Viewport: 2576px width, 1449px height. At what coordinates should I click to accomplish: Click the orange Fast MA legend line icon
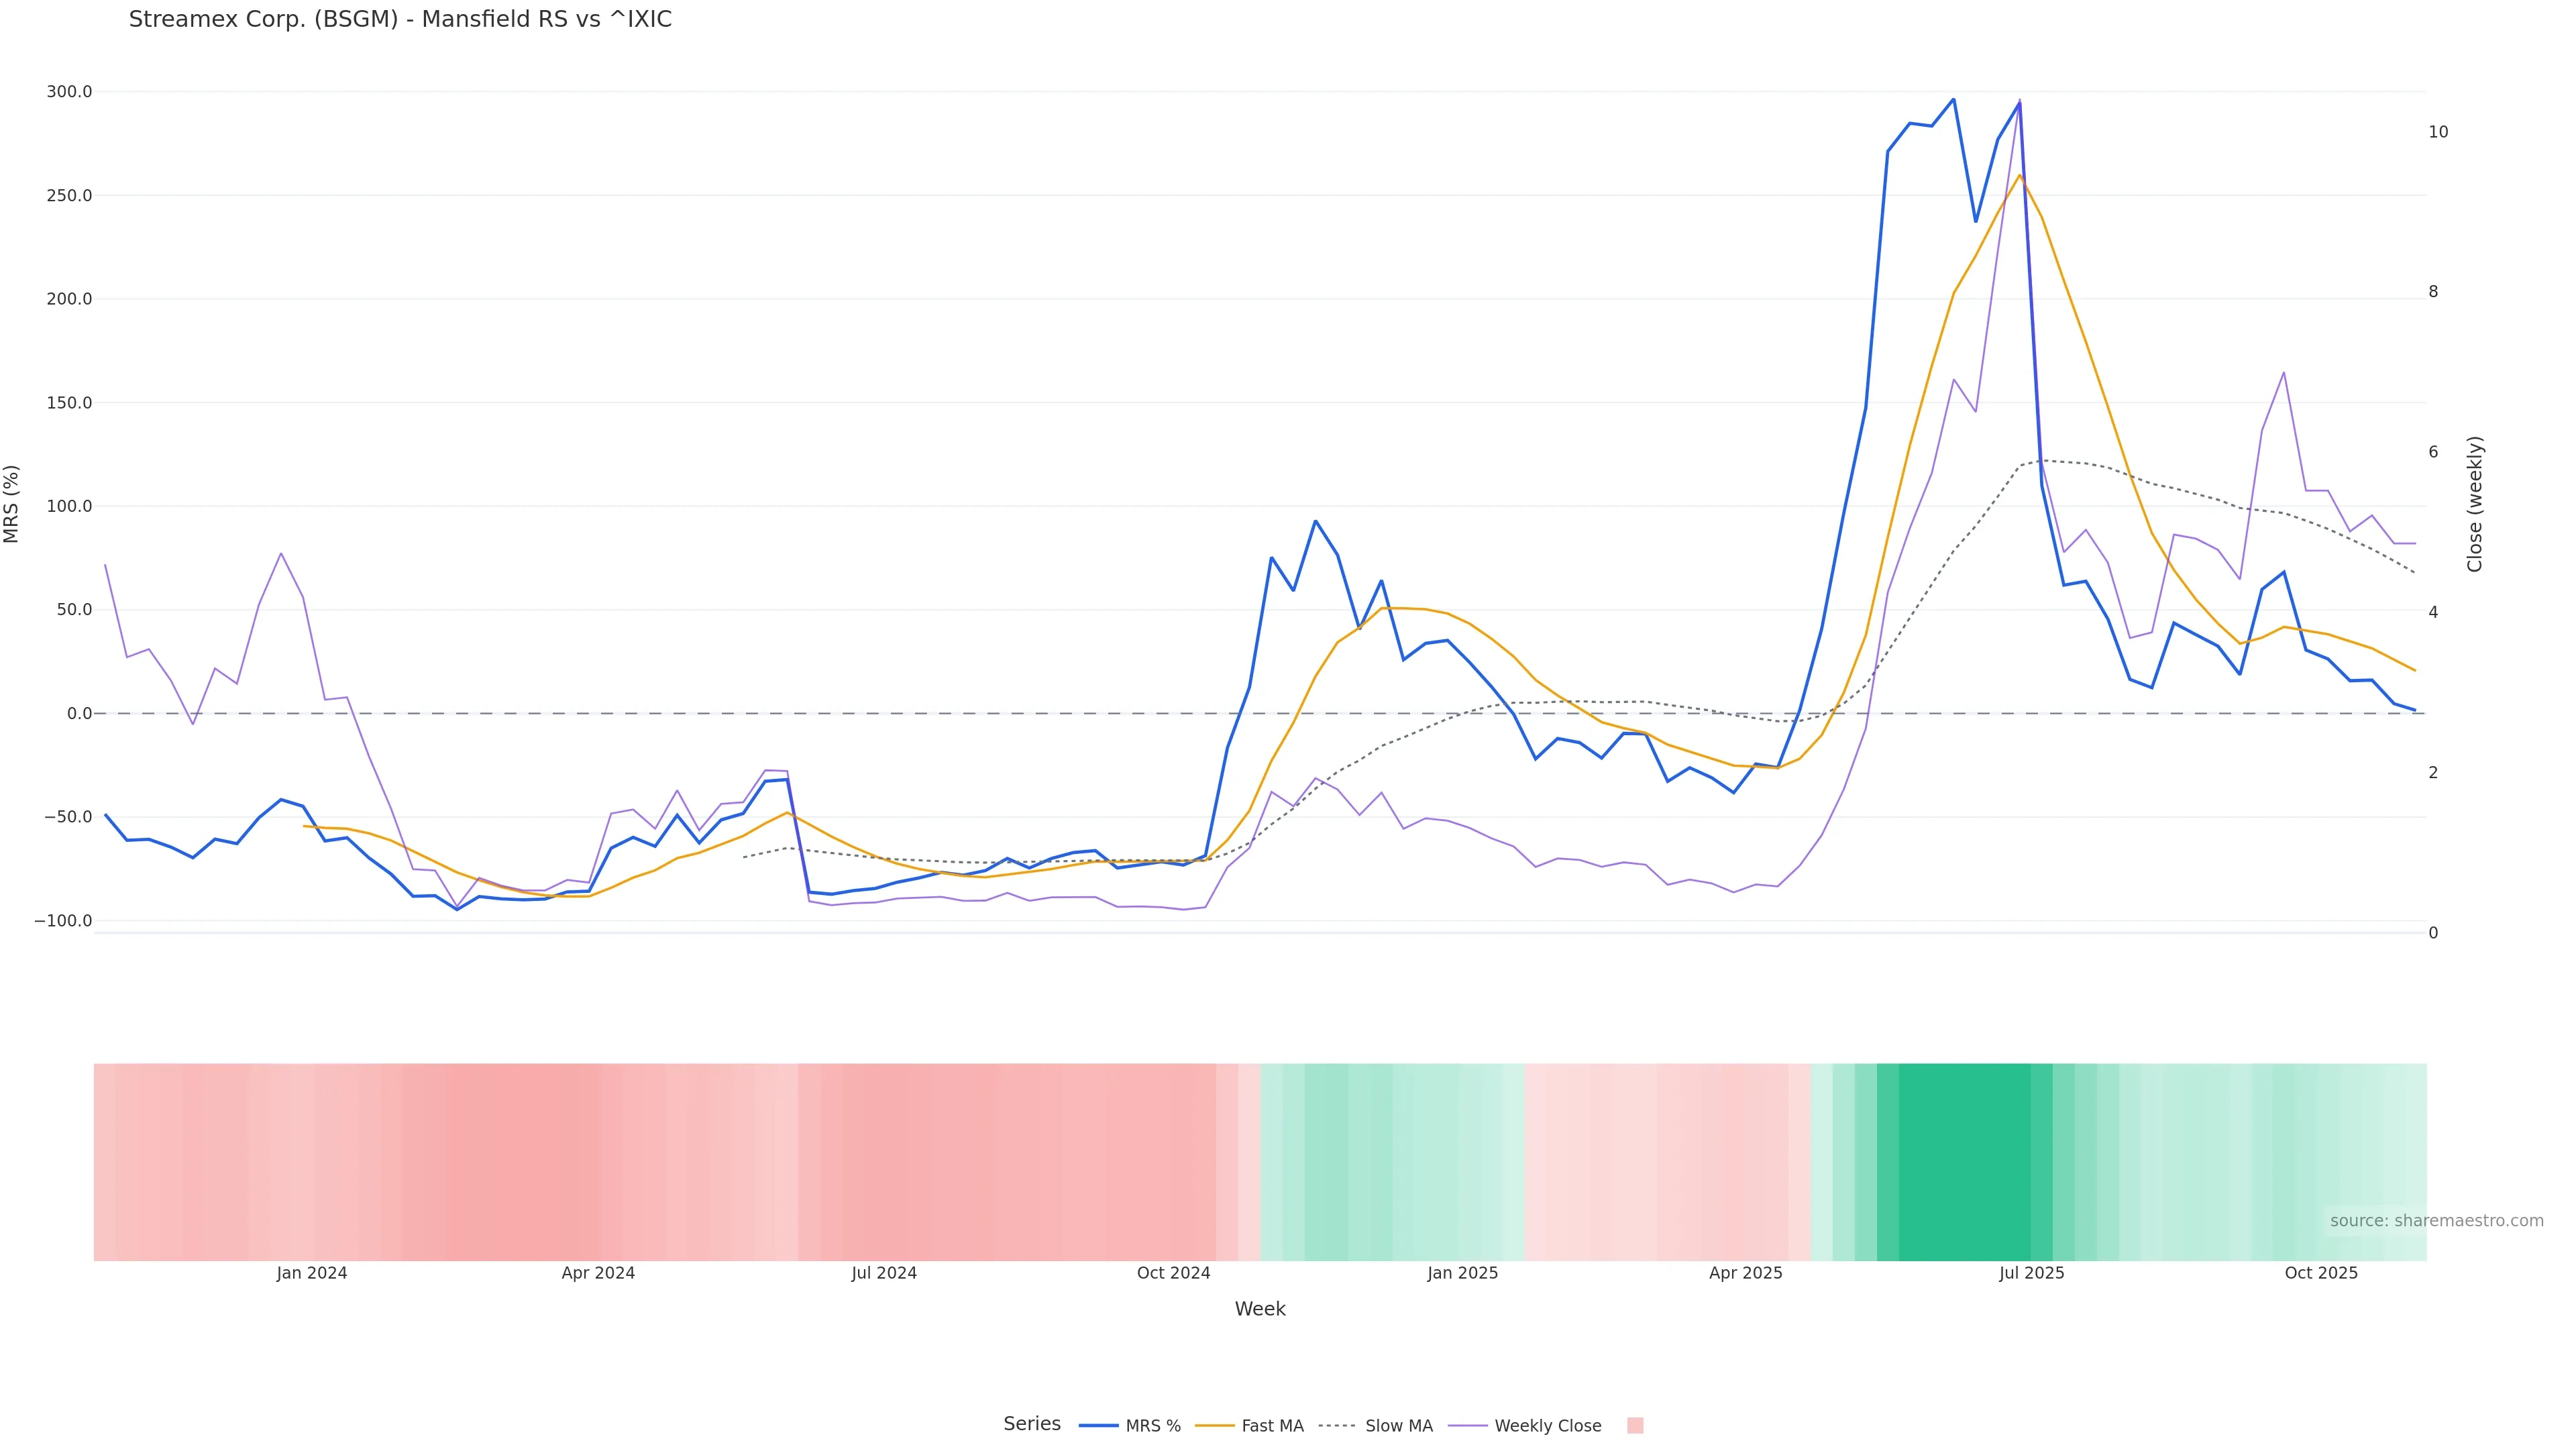(x=1215, y=1426)
